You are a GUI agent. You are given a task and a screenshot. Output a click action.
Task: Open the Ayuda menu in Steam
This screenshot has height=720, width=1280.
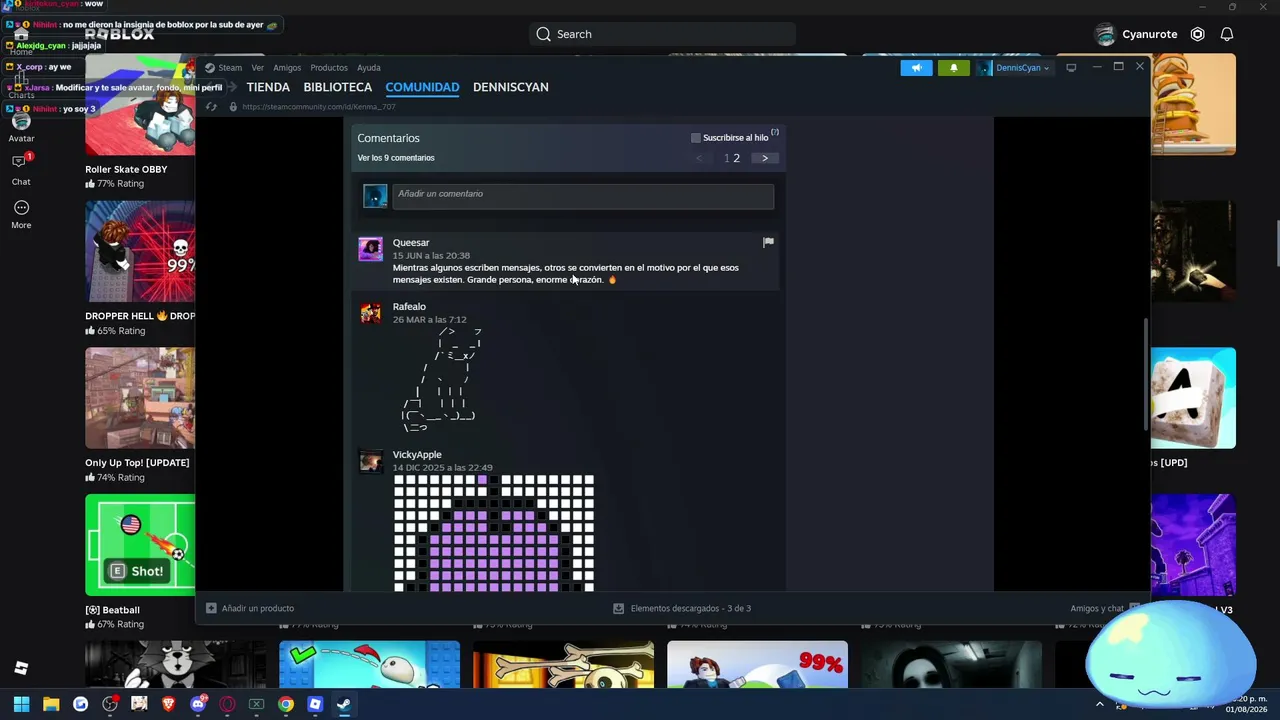(x=369, y=68)
